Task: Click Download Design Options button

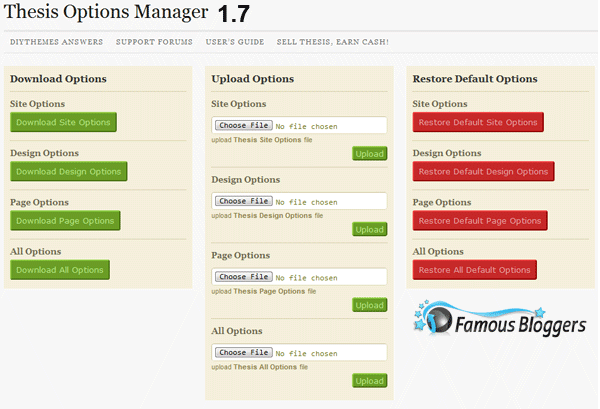Action: [x=68, y=171]
